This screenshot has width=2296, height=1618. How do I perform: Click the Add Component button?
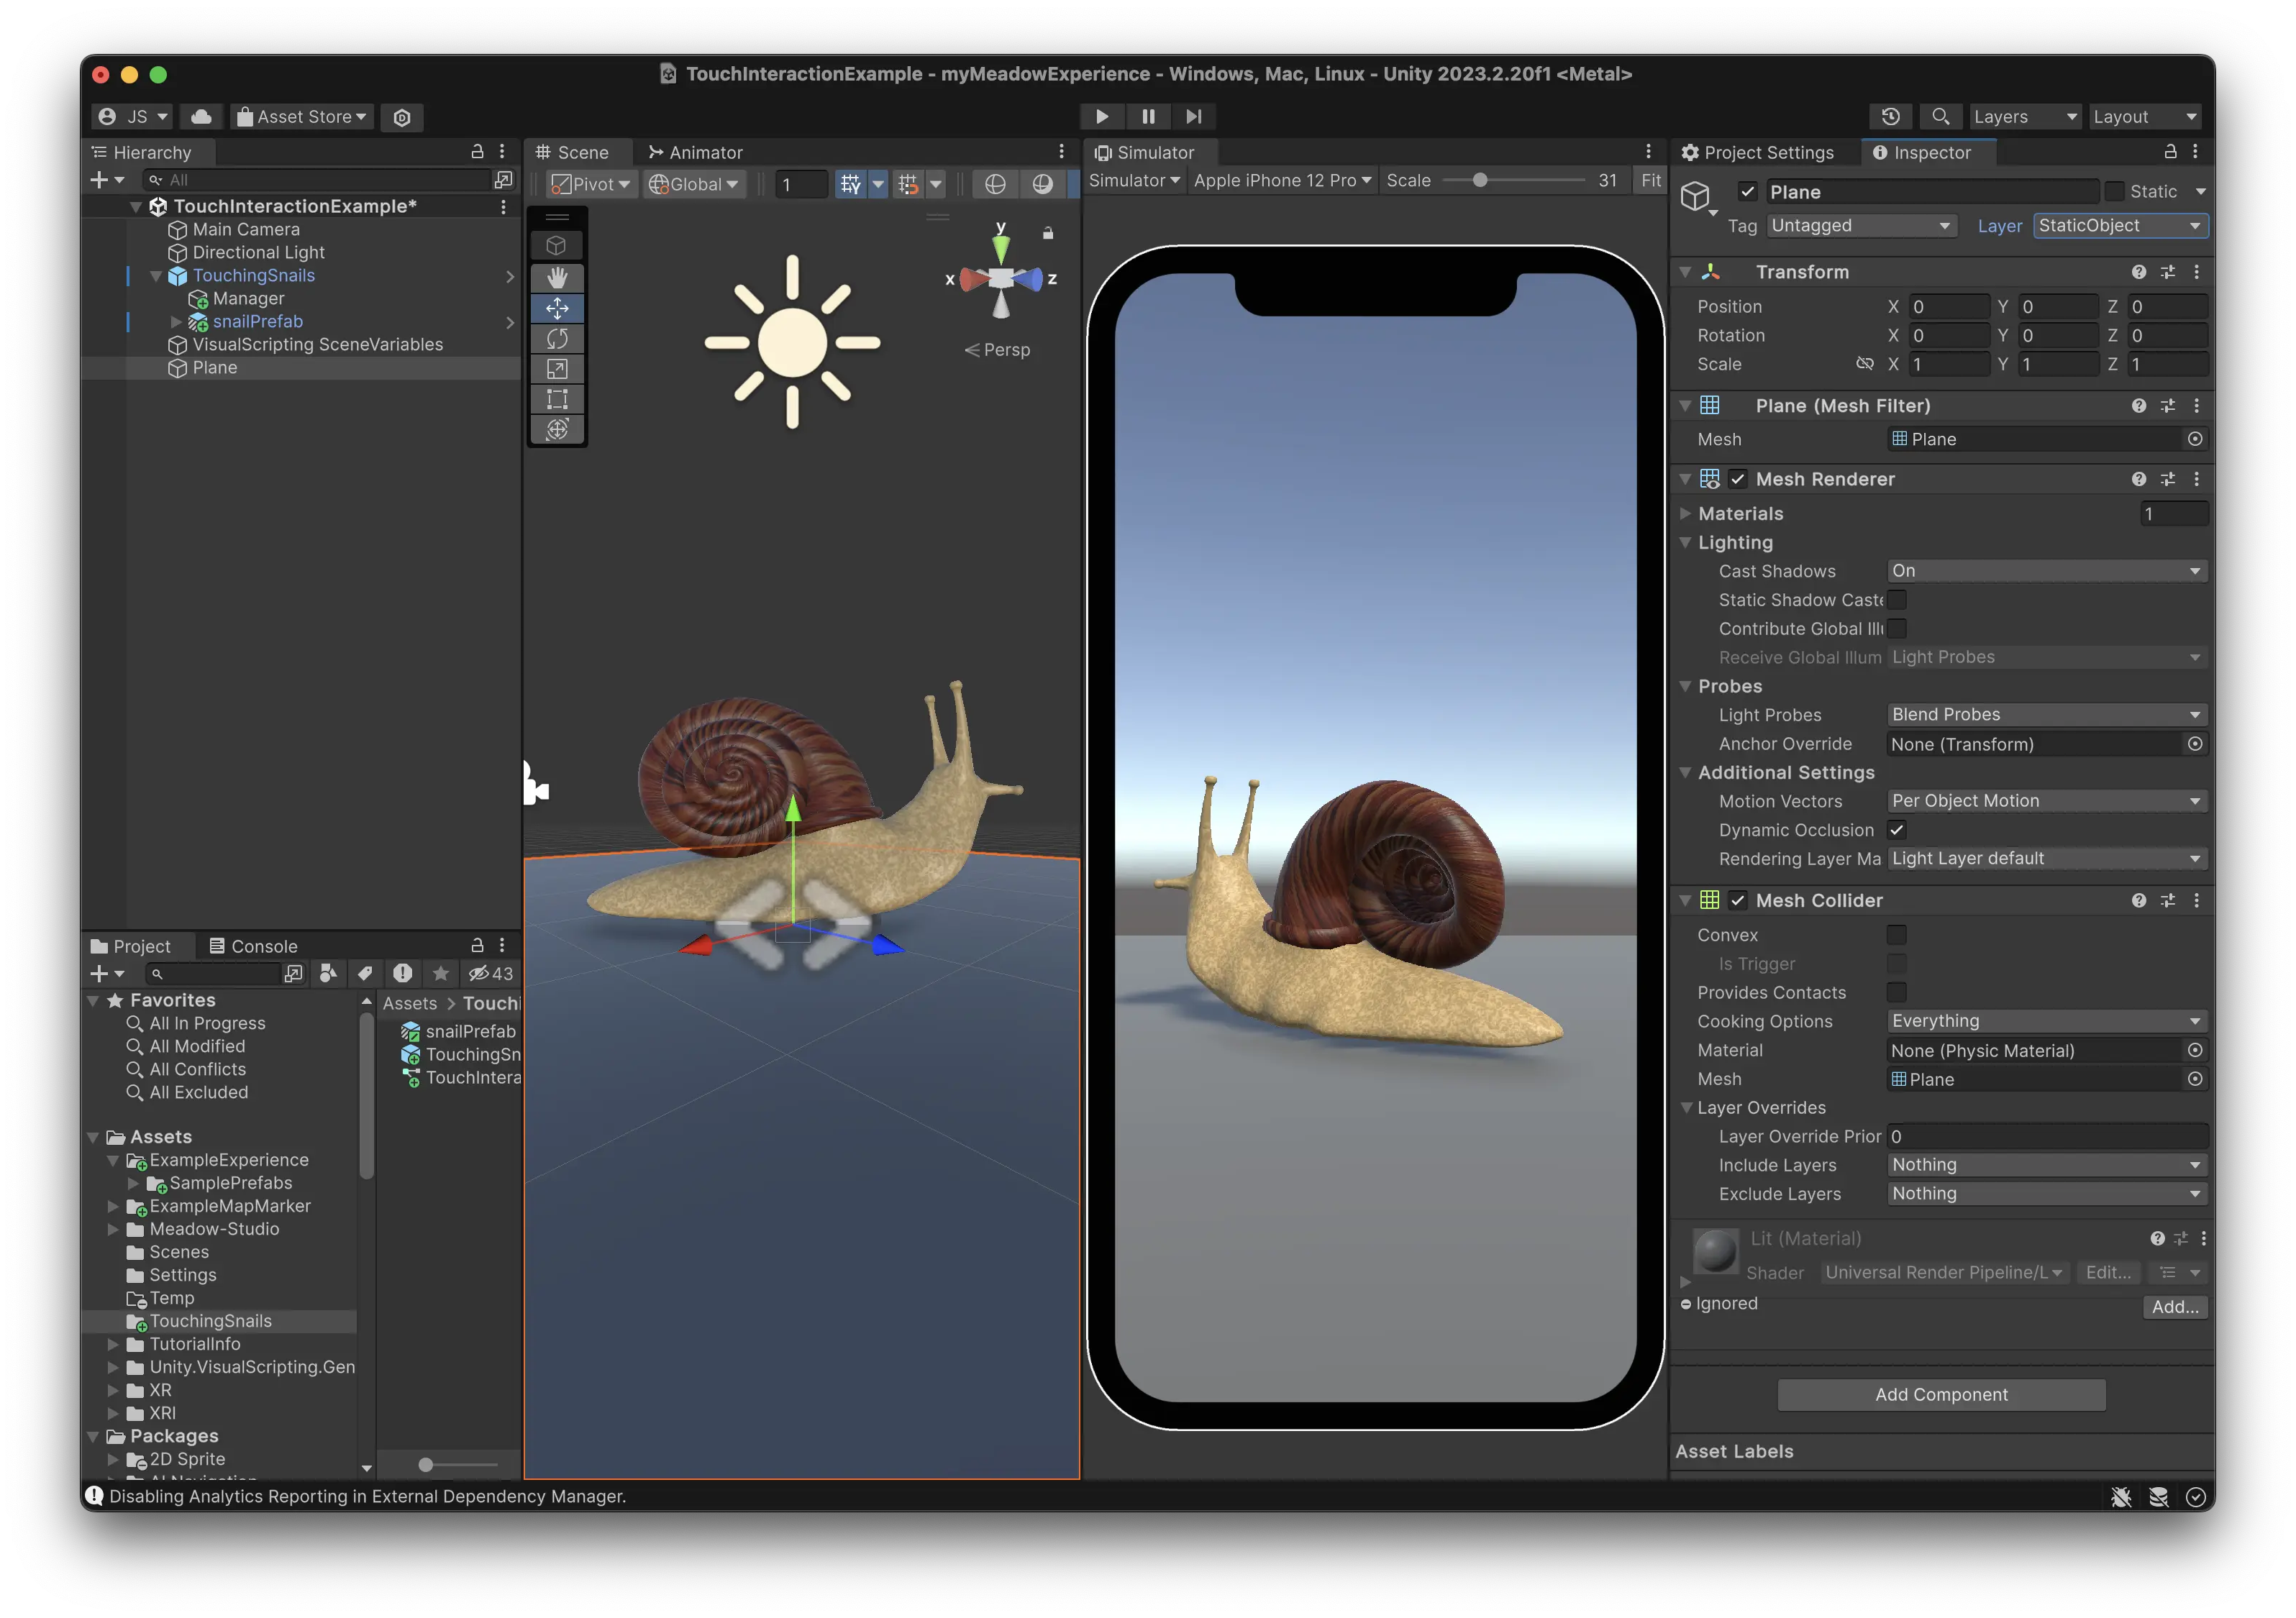(1941, 1394)
